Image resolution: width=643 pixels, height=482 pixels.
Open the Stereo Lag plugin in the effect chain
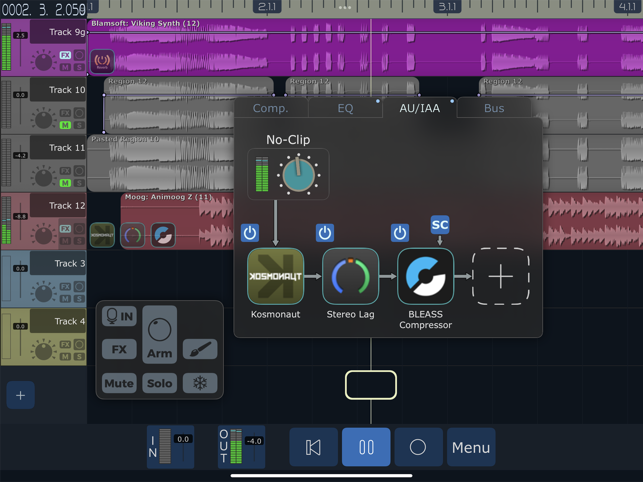351,276
